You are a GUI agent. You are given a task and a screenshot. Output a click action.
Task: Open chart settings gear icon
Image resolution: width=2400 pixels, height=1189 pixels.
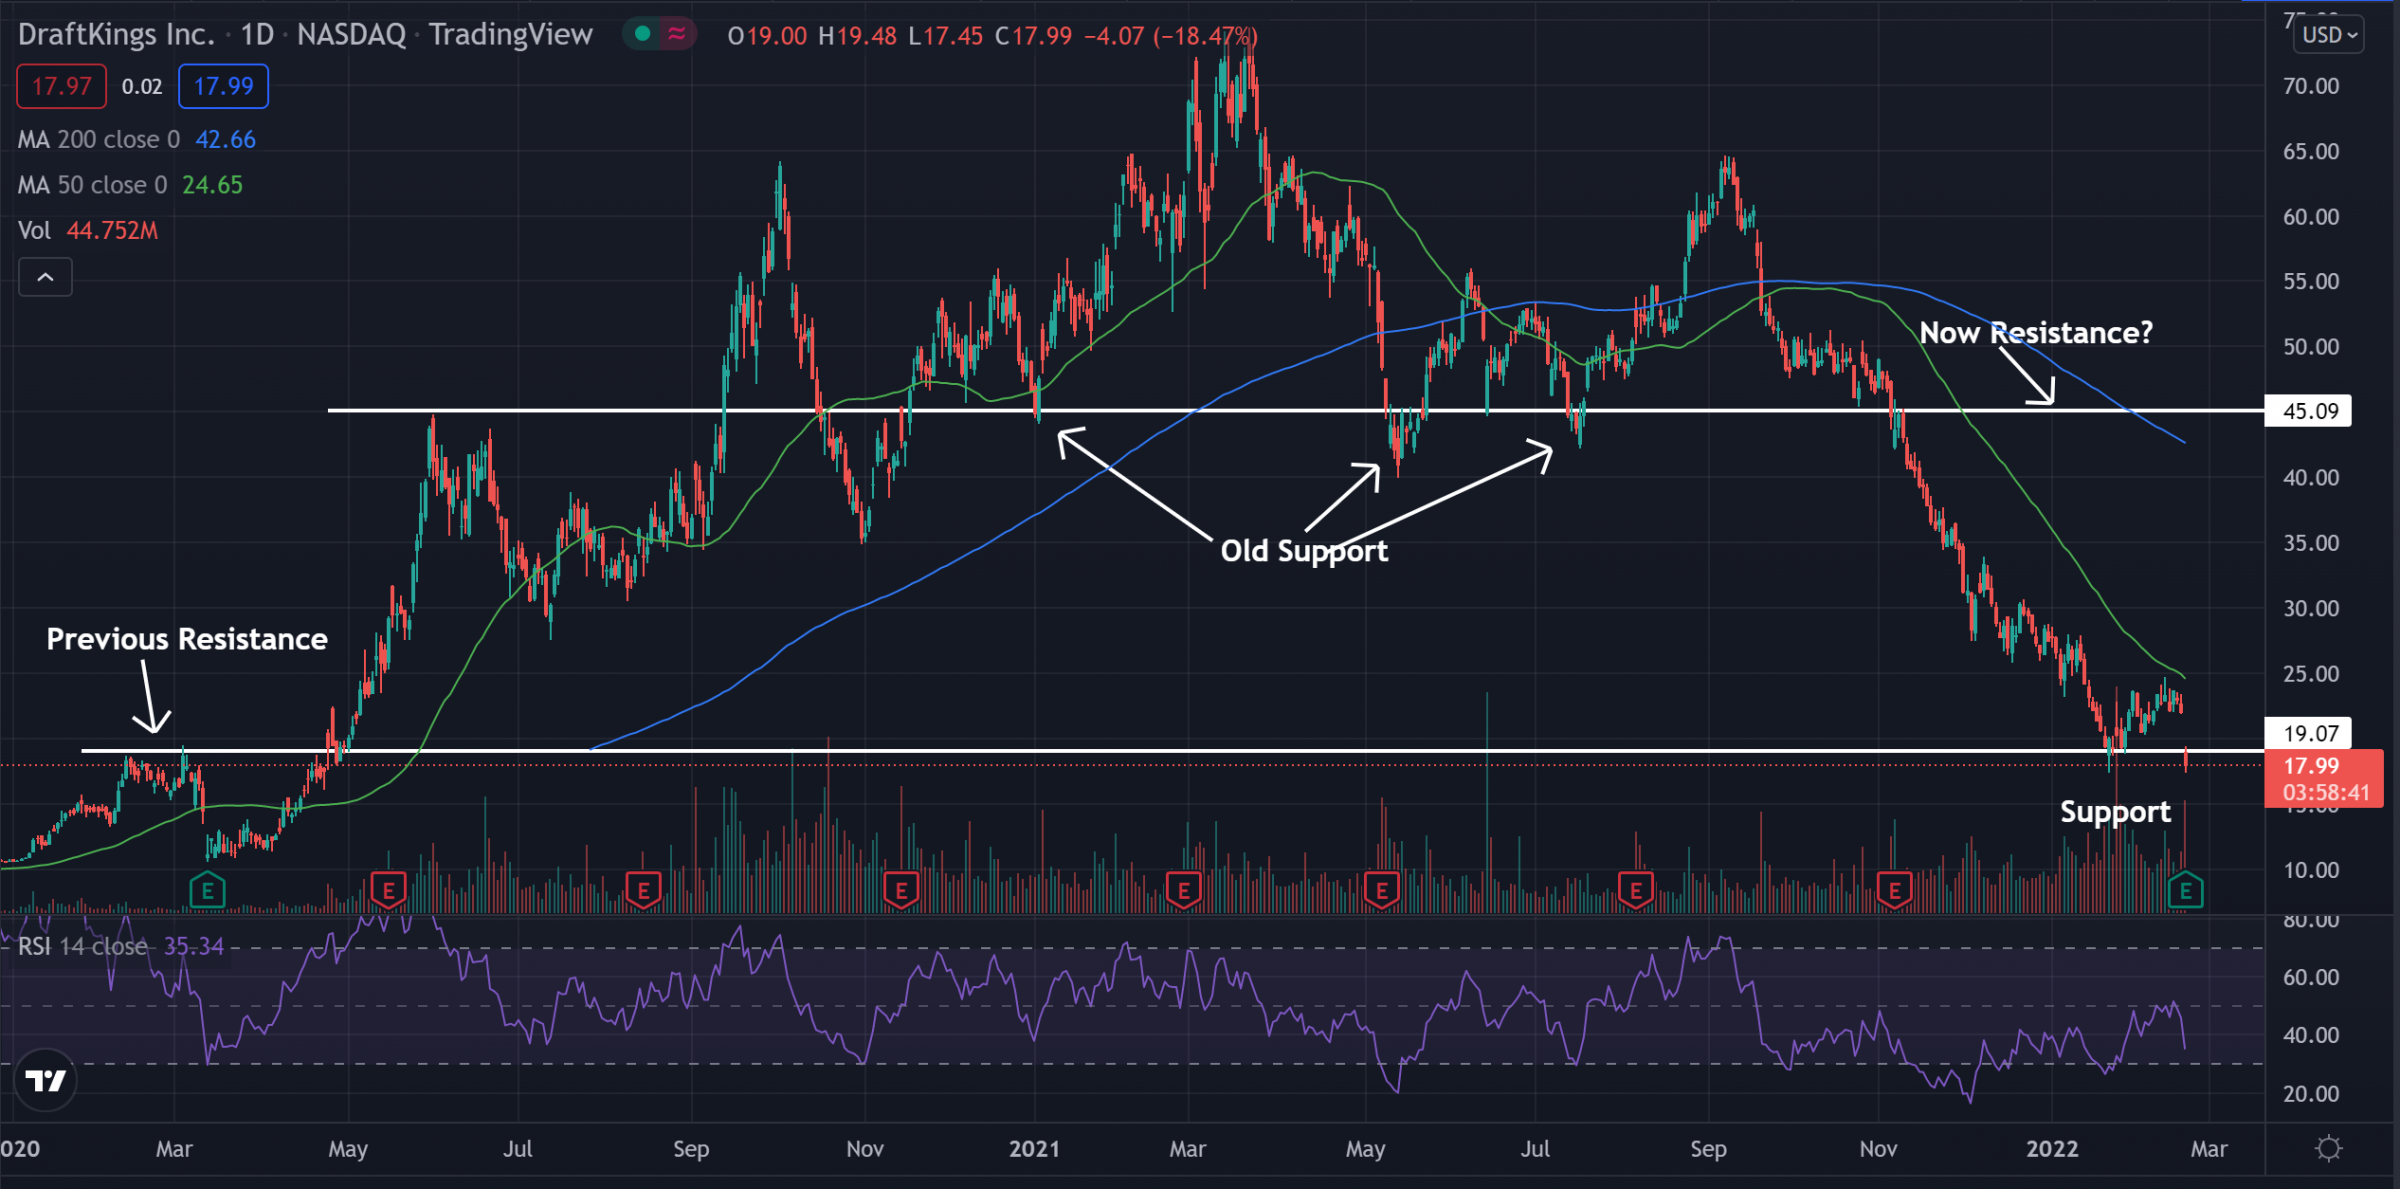point(2328,1148)
